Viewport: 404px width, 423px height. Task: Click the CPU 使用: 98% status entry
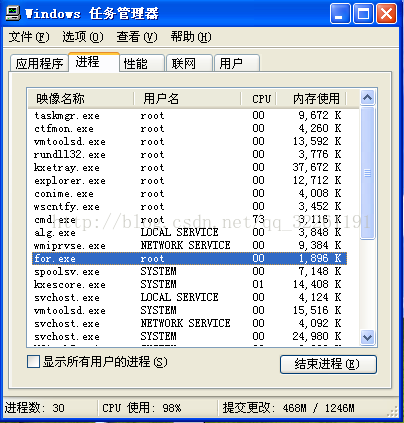pyautogui.click(x=142, y=408)
